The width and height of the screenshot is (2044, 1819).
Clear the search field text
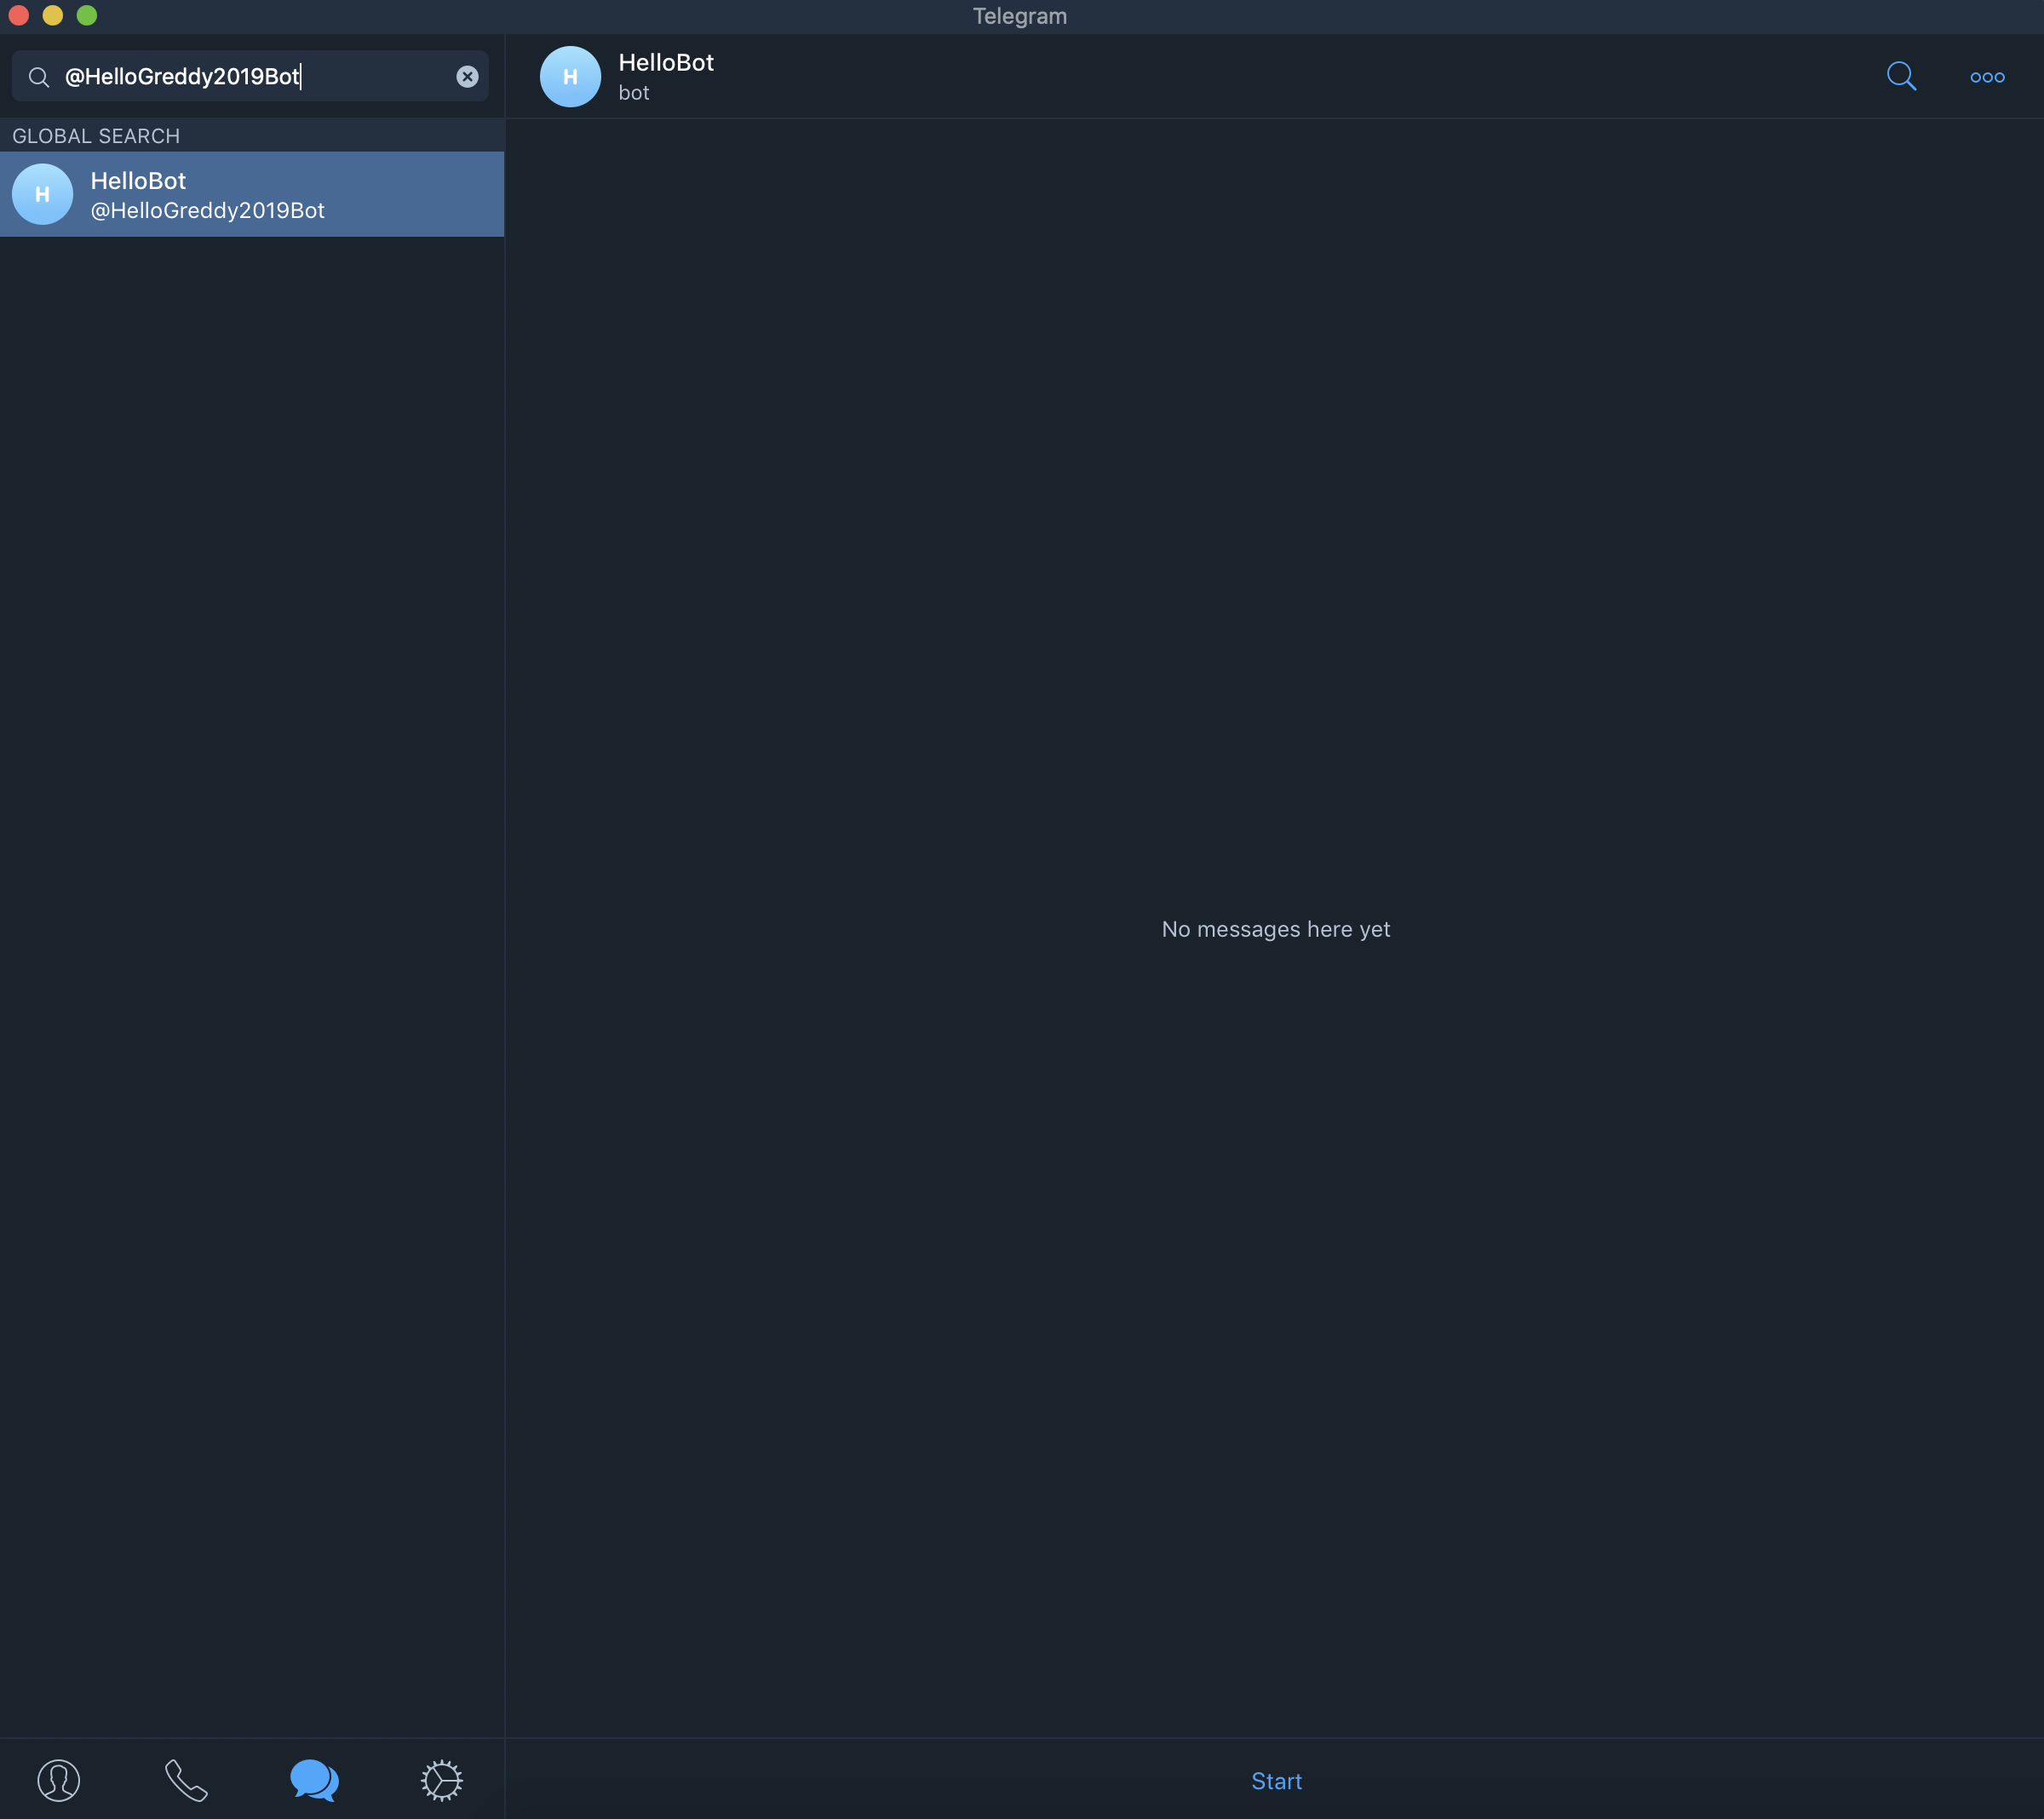click(x=467, y=77)
